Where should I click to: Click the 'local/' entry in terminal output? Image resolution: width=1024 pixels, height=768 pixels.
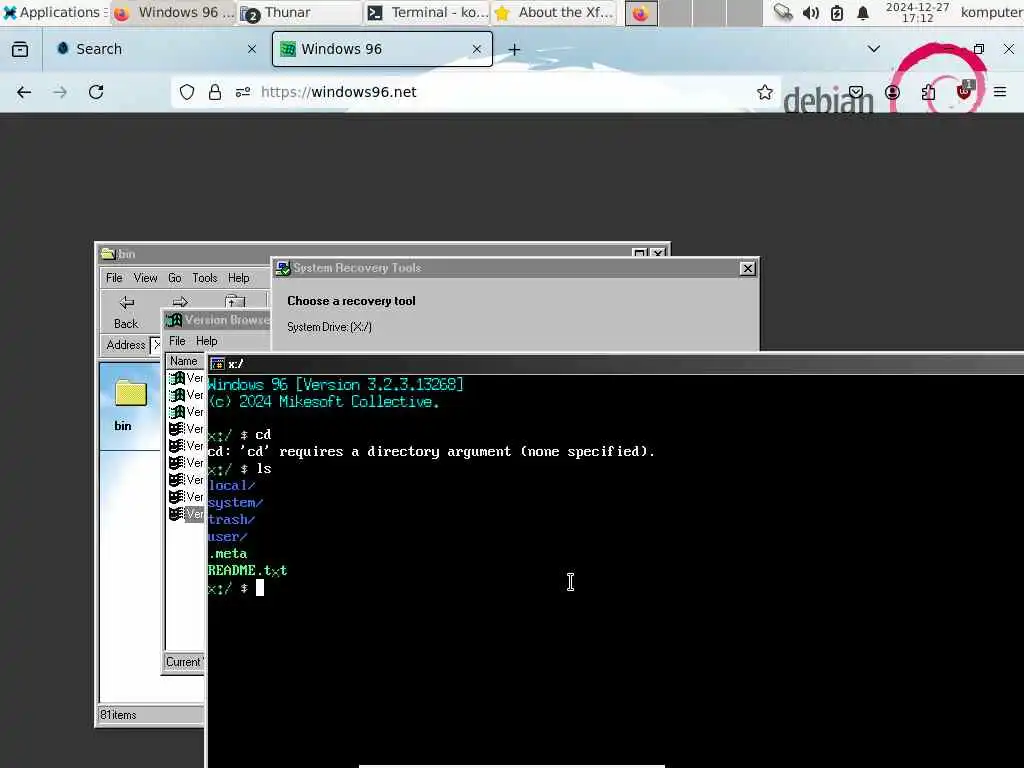point(231,485)
